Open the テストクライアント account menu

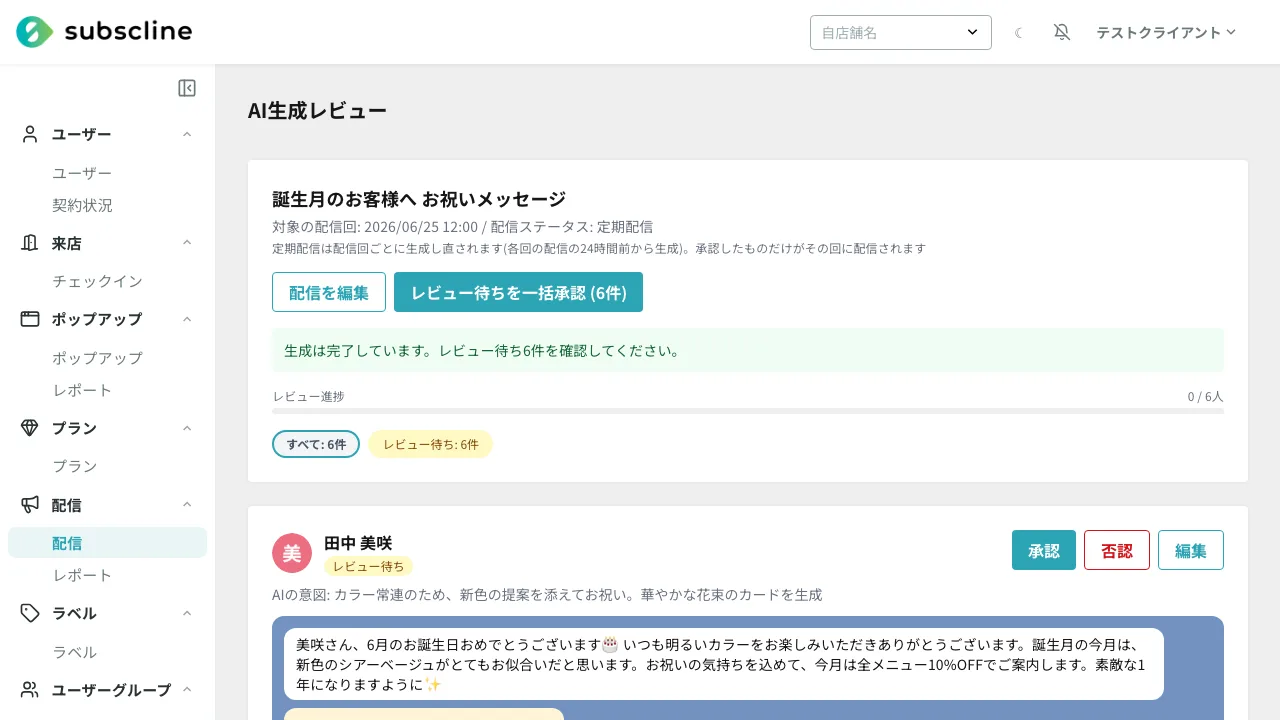pyautogui.click(x=1166, y=32)
